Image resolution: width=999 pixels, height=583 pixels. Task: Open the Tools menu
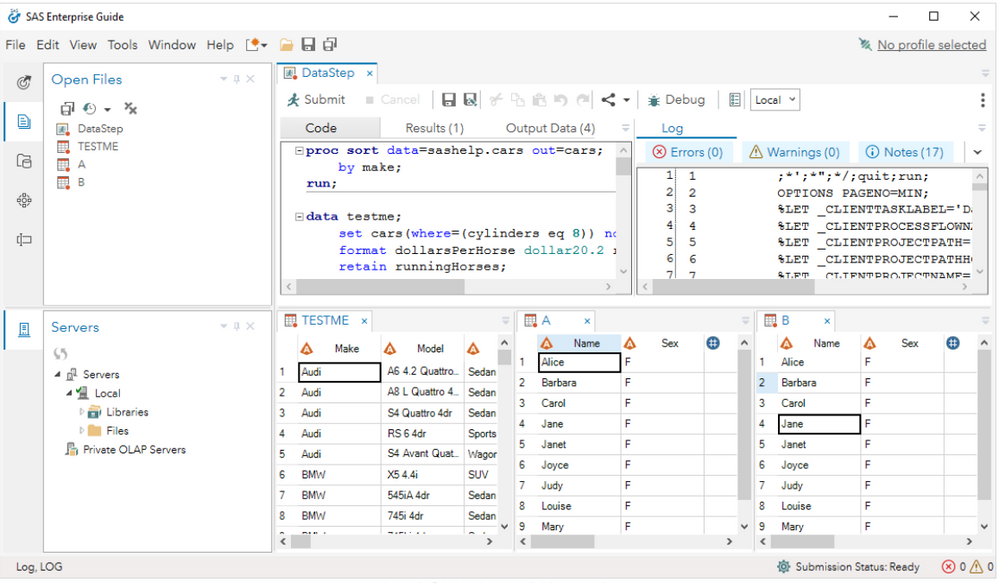[123, 45]
